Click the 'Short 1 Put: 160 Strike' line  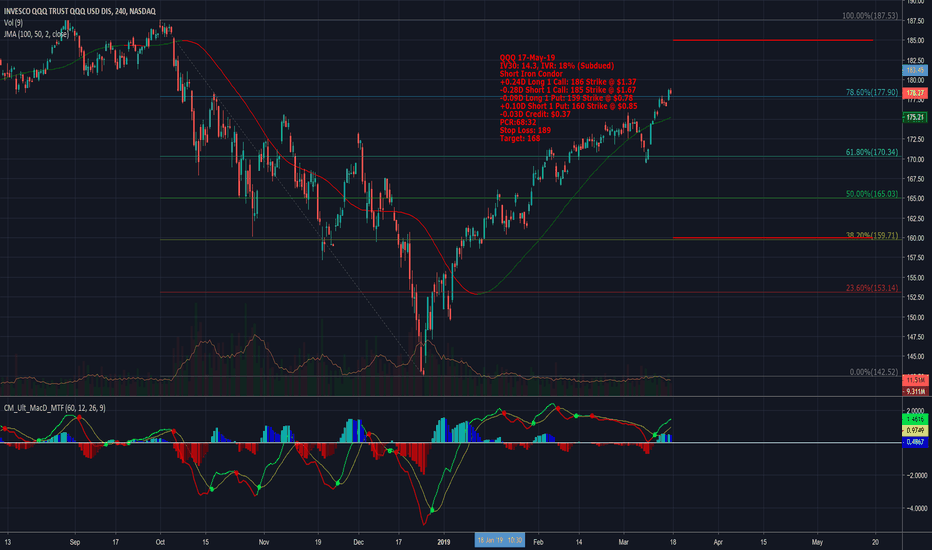[568, 106]
